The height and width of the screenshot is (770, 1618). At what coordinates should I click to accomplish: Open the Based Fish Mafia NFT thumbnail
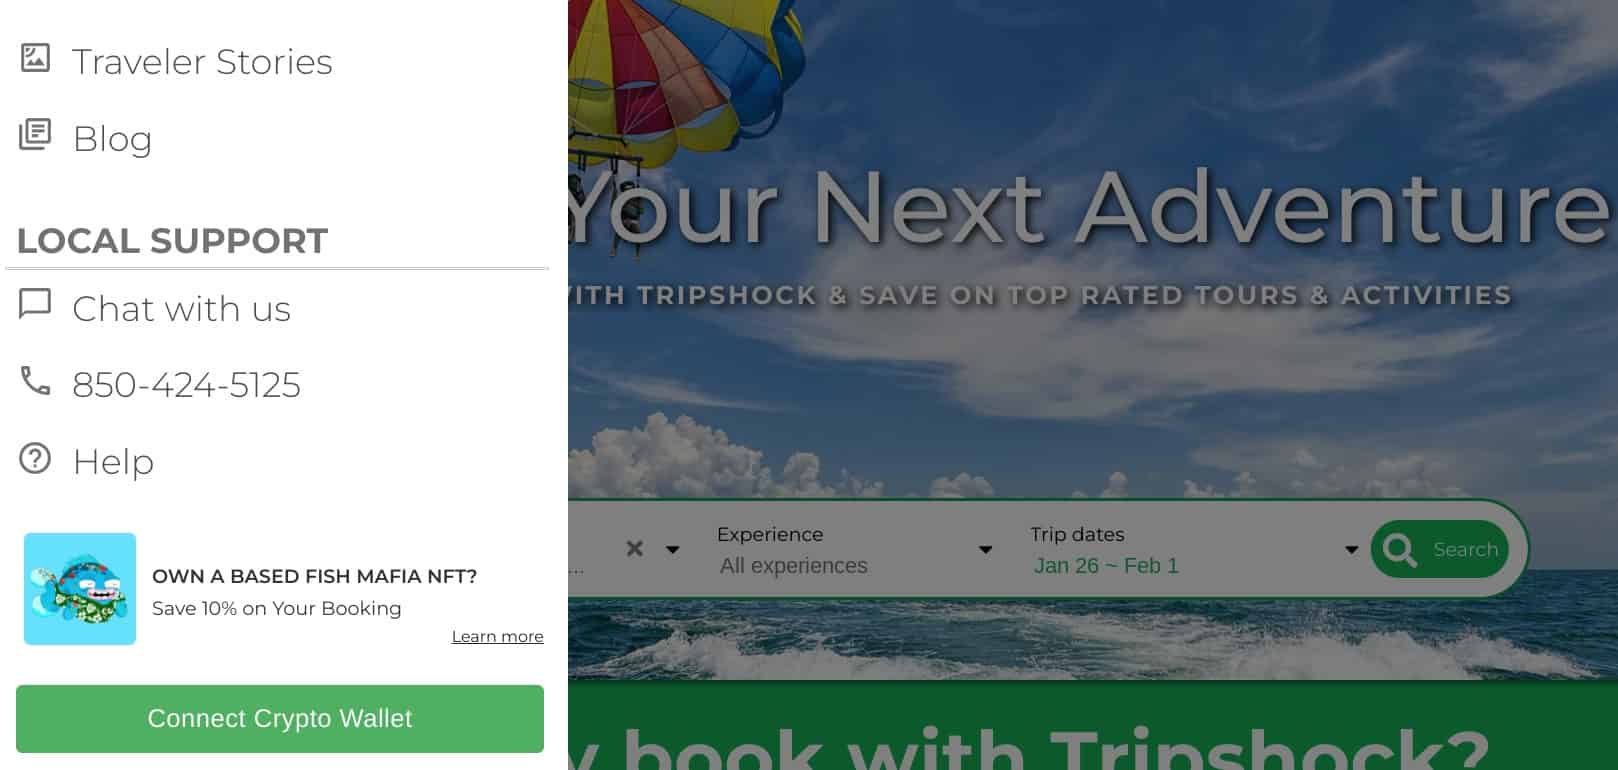tap(80, 589)
